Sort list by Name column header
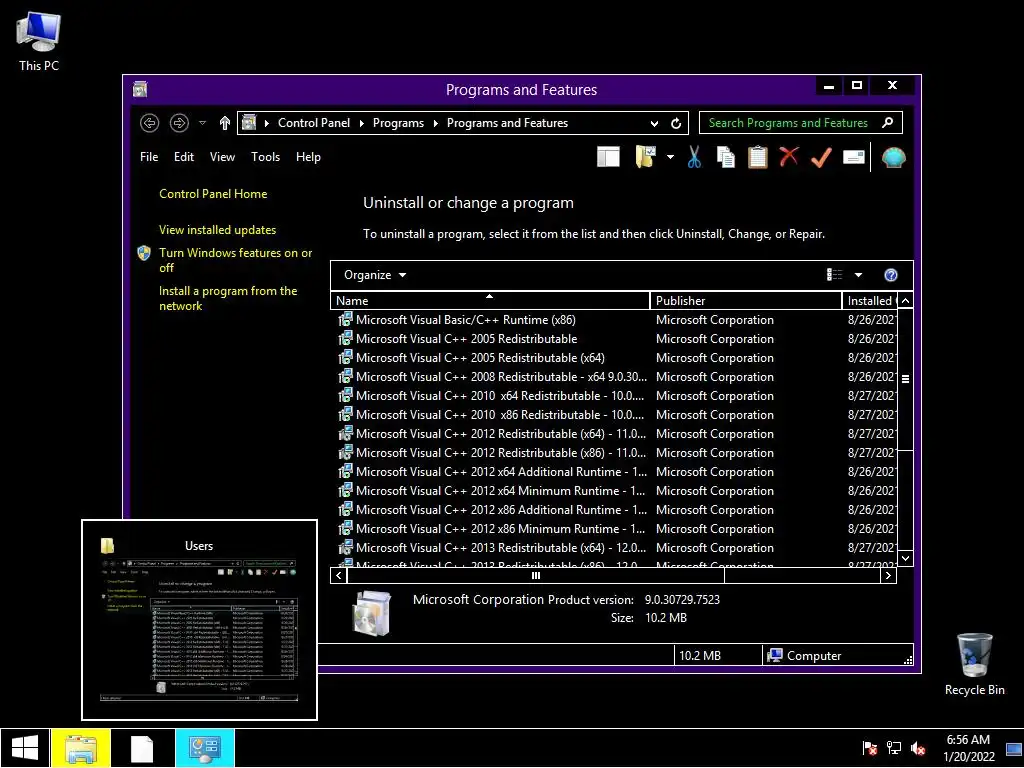The width and height of the screenshot is (1024, 768). [490, 300]
